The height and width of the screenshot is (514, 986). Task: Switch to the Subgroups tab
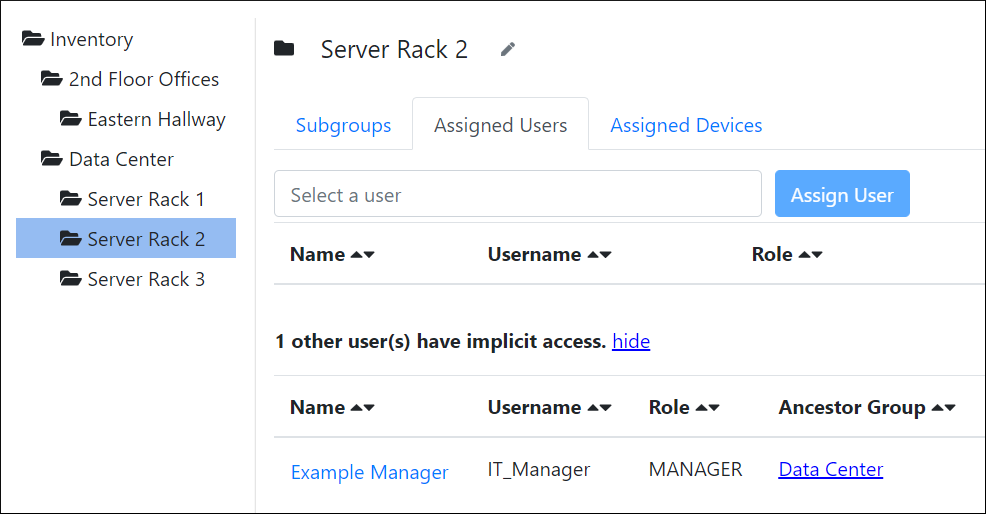[x=343, y=125]
